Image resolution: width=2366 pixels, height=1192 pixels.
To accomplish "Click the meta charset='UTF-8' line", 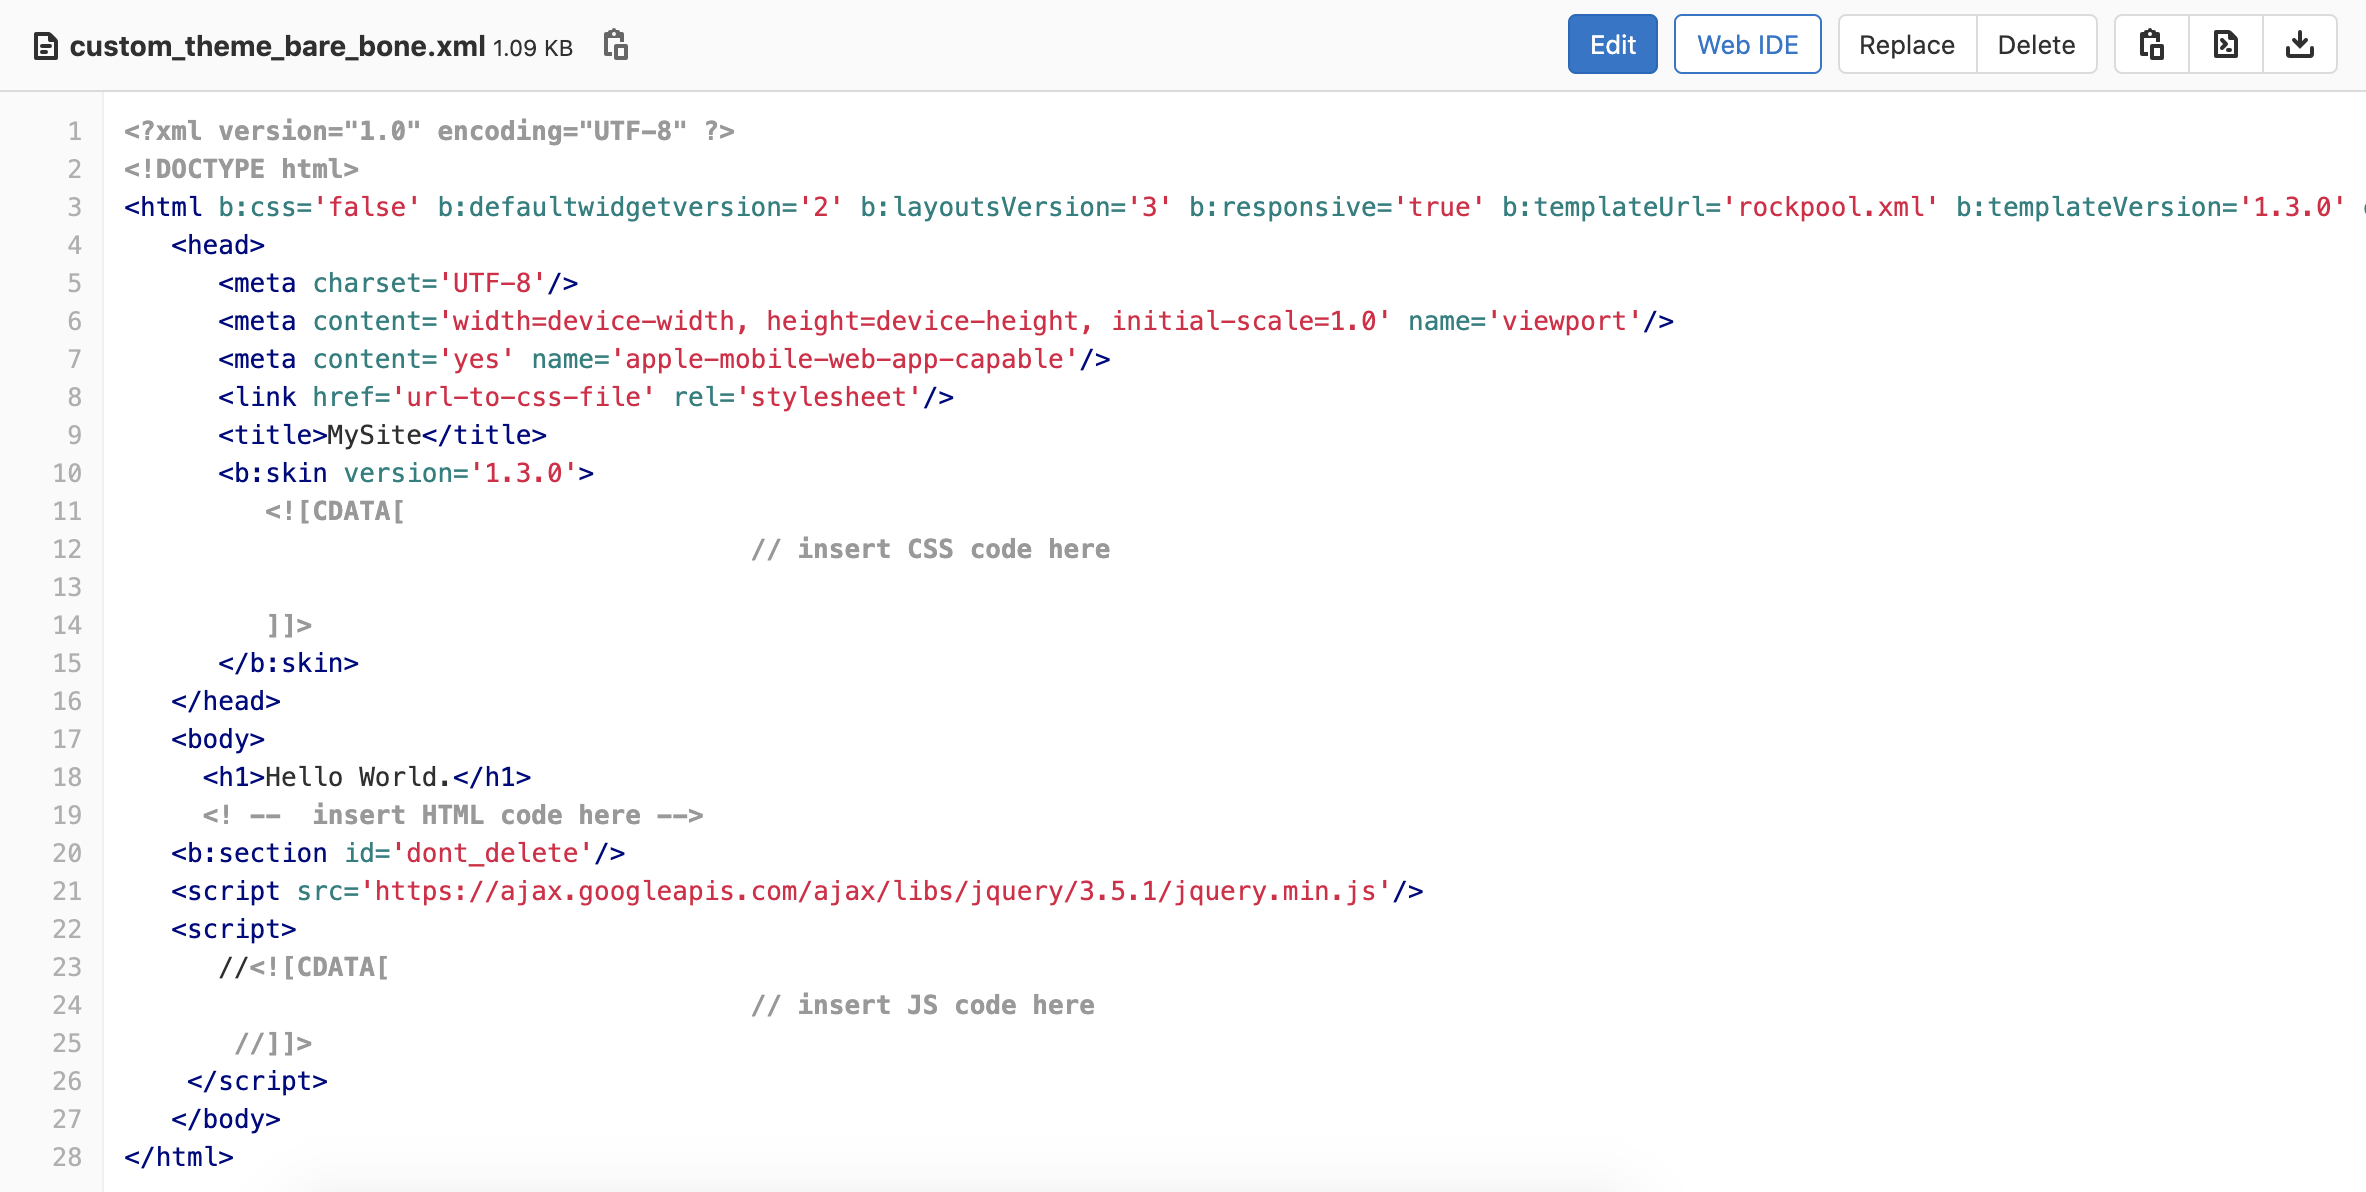I will (x=398, y=283).
